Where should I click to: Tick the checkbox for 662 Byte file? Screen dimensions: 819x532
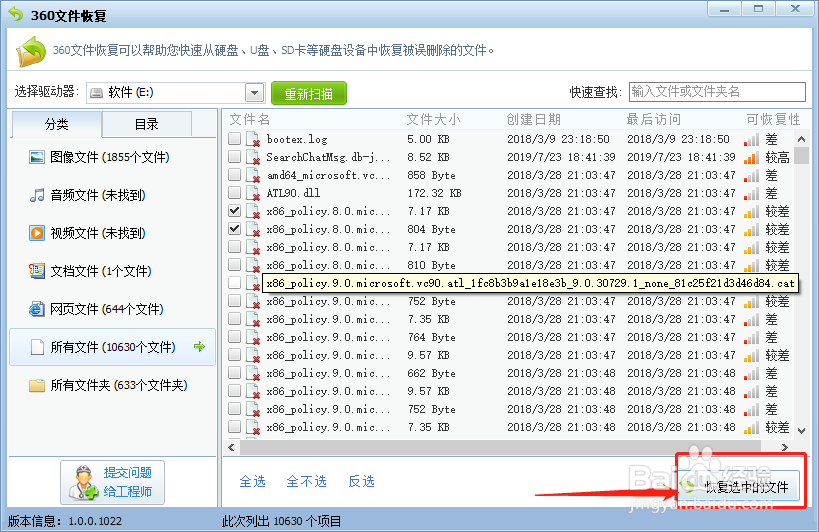tap(235, 373)
